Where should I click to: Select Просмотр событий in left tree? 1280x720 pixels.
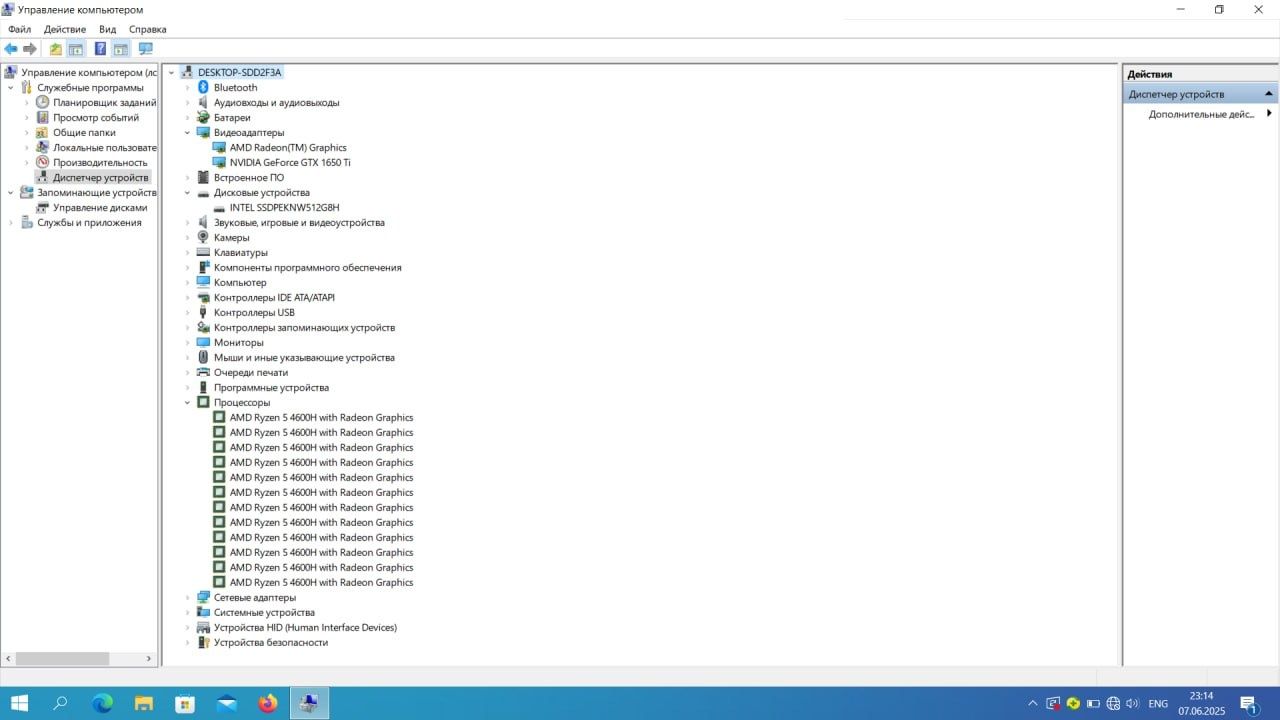(x=96, y=117)
